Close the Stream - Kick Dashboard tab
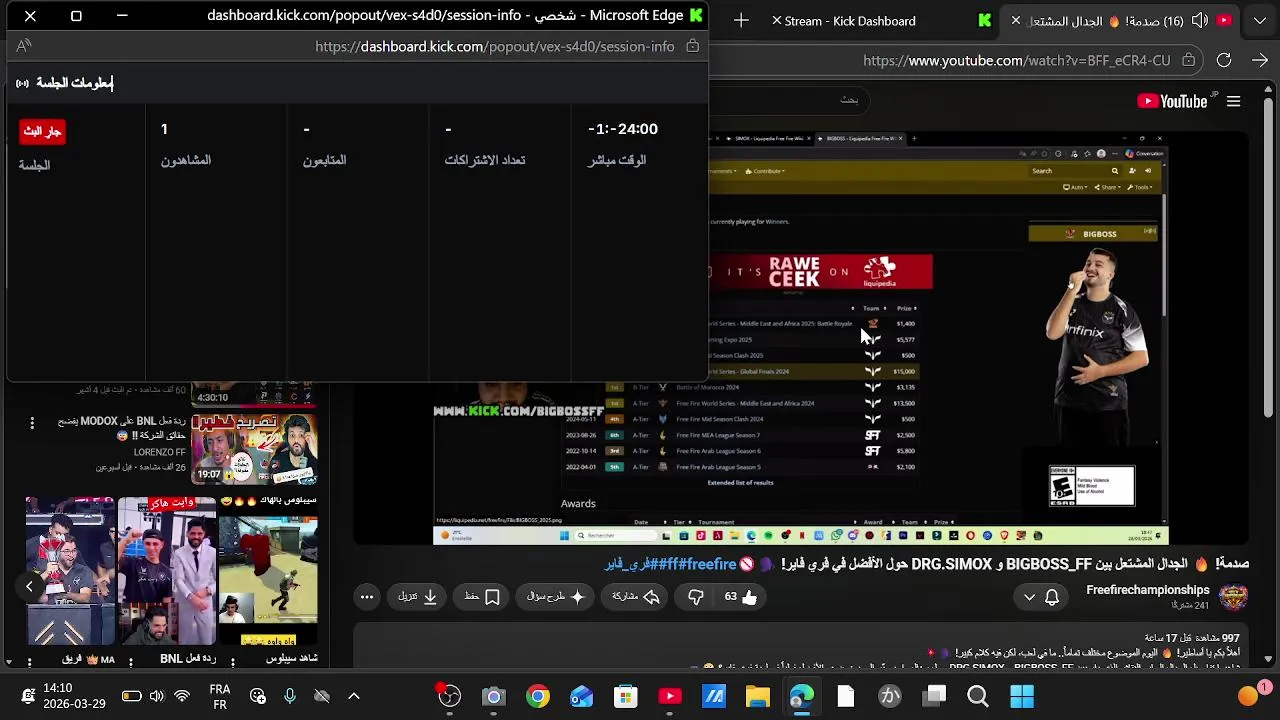Image resolution: width=1280 pixels, height=720 pixels. 776,20
